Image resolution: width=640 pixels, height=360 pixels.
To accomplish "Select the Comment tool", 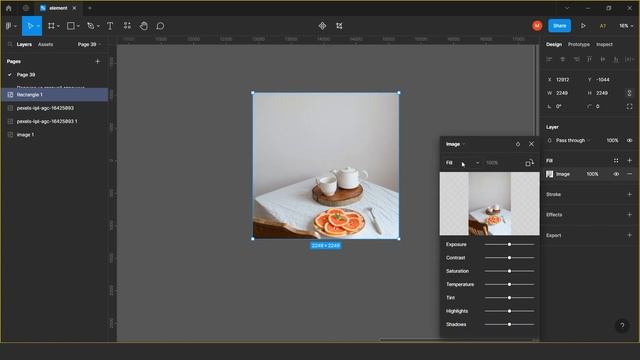I will [160, 26].
